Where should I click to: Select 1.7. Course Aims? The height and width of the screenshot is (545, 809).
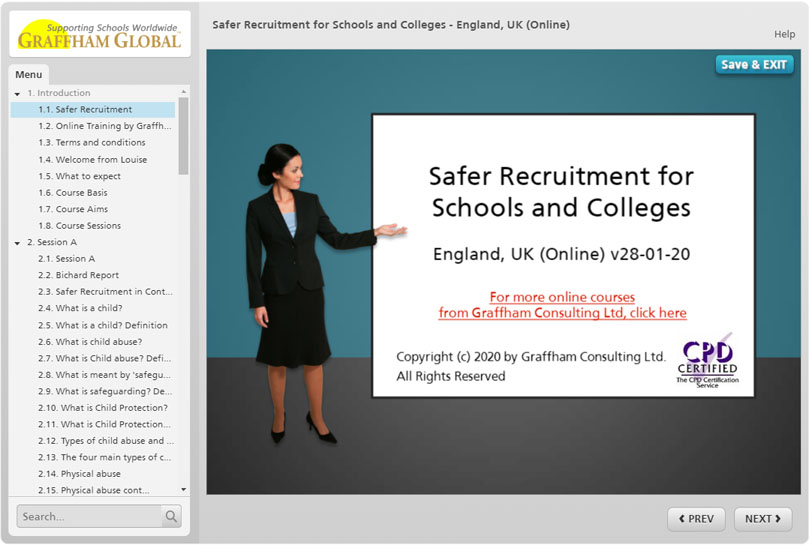tap(73, 209)
